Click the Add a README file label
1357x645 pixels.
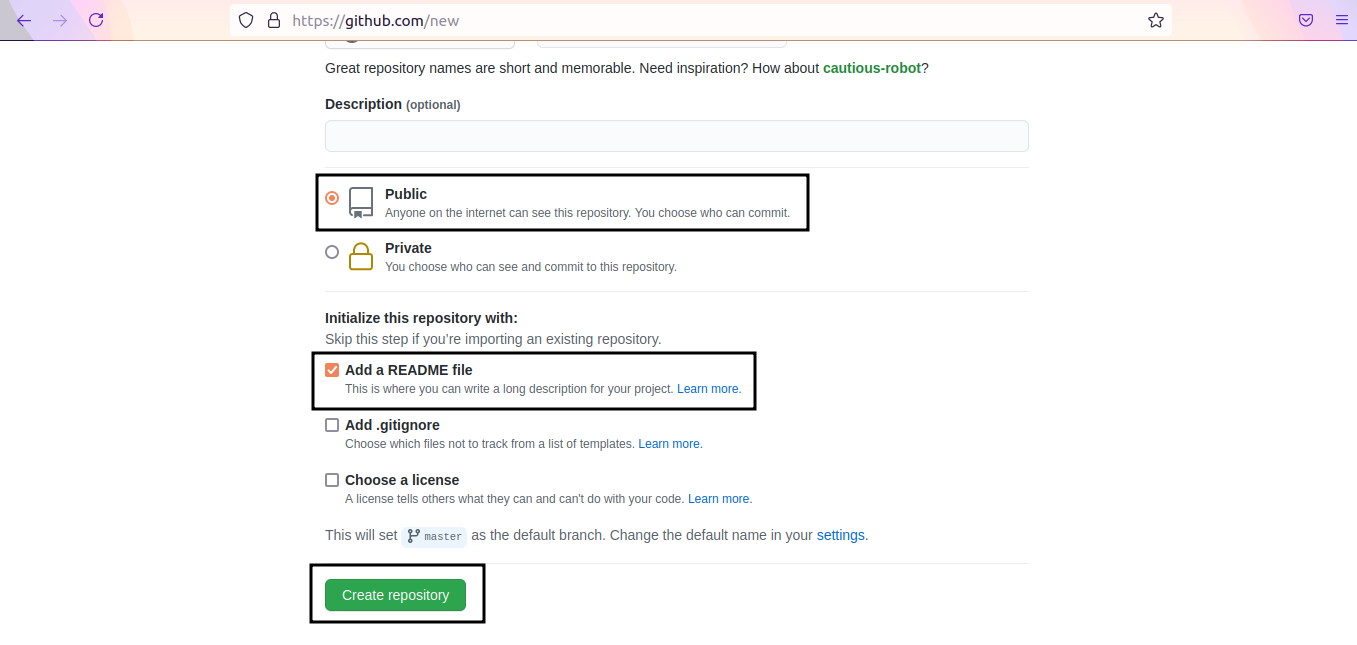click(x=409, y=370)
